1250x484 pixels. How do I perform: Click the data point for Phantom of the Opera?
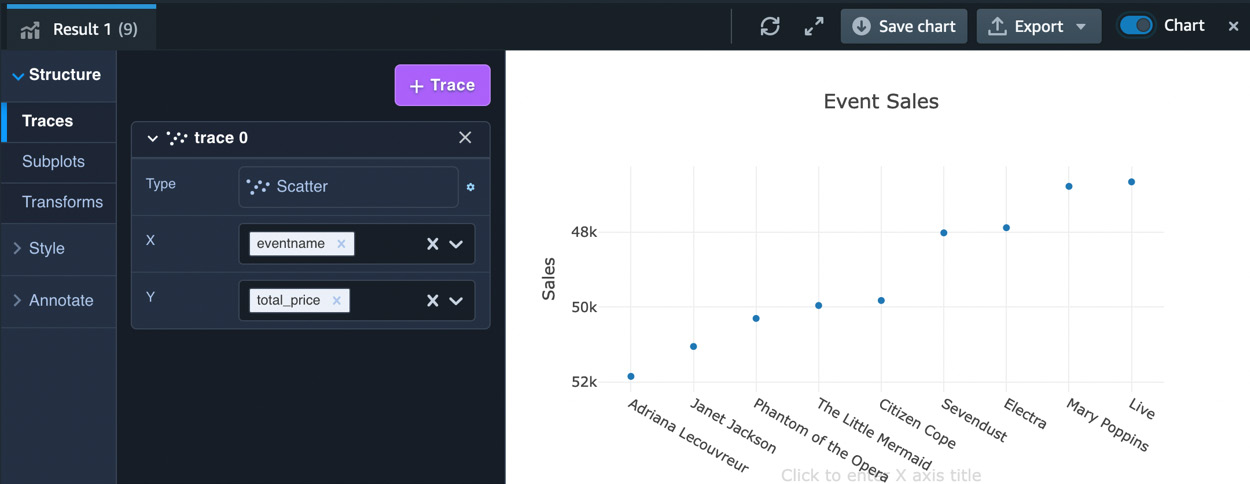point(756,318)
